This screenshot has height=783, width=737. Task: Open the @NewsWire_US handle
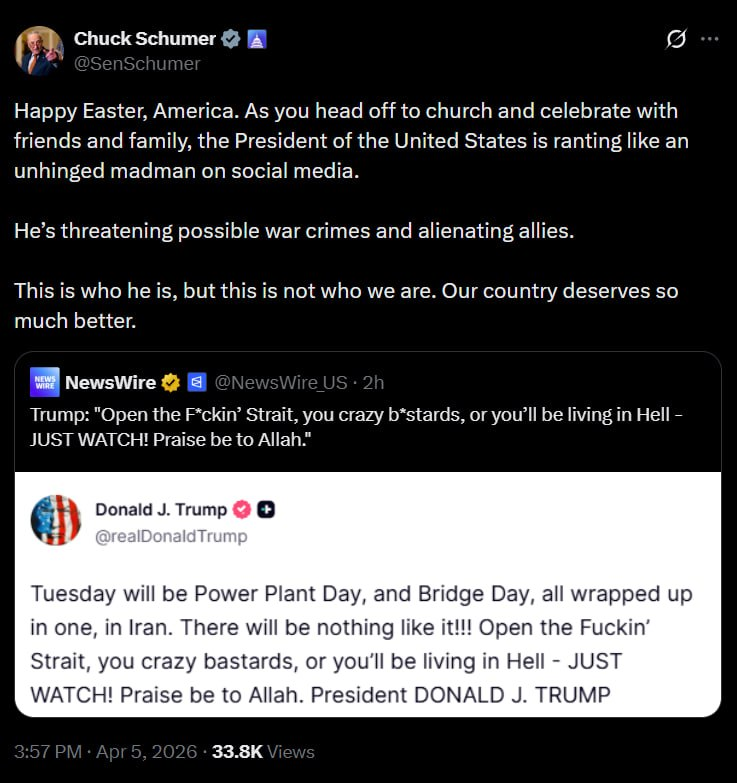[x=281, y=382]
